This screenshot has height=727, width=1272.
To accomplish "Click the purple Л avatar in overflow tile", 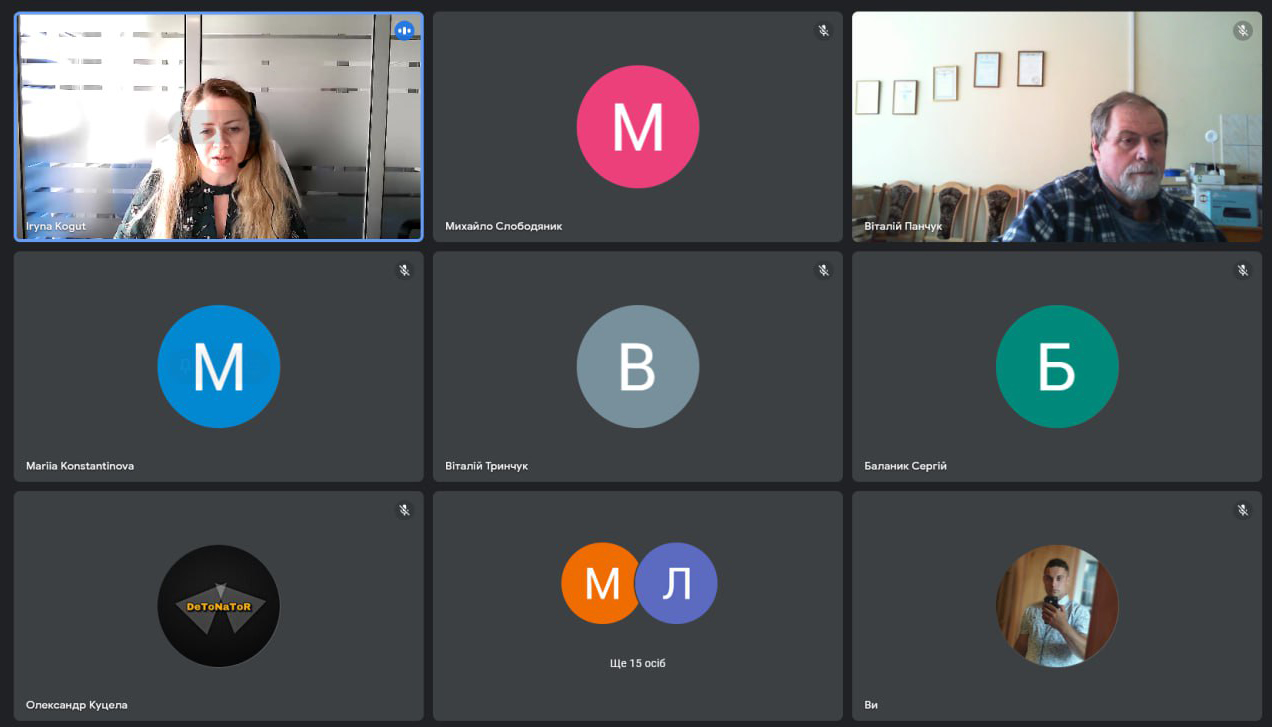I will (678, 584).
